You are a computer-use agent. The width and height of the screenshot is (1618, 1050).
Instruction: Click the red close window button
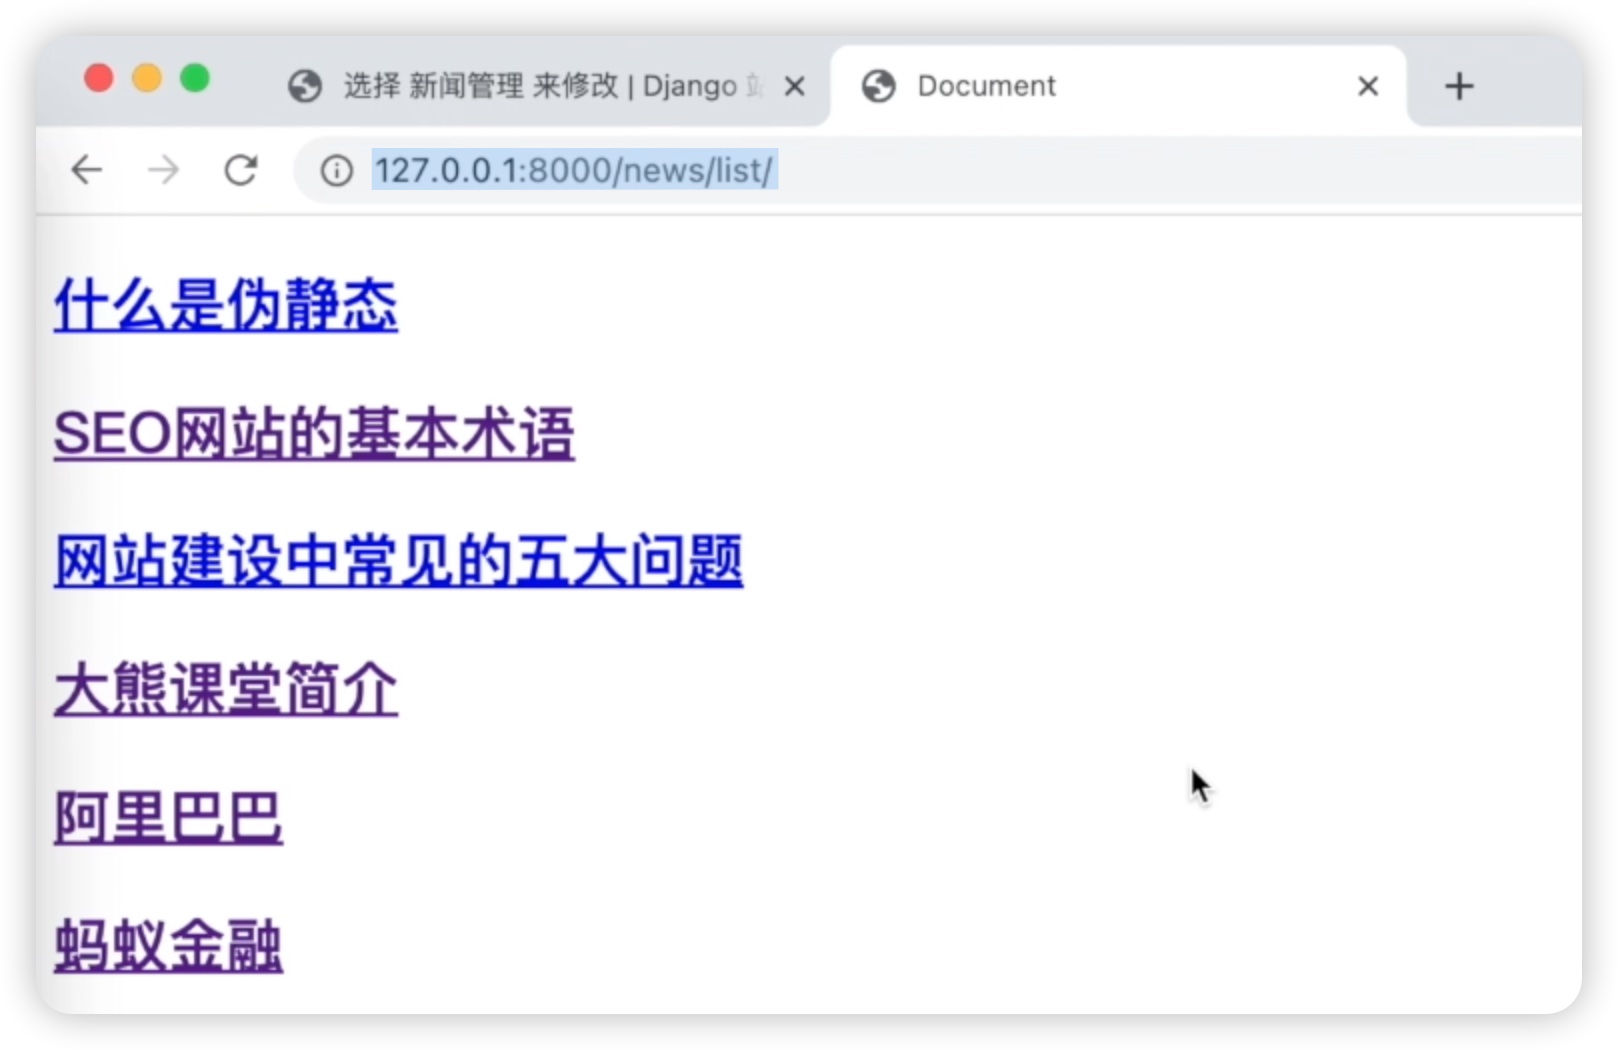[x=99, y=78]
